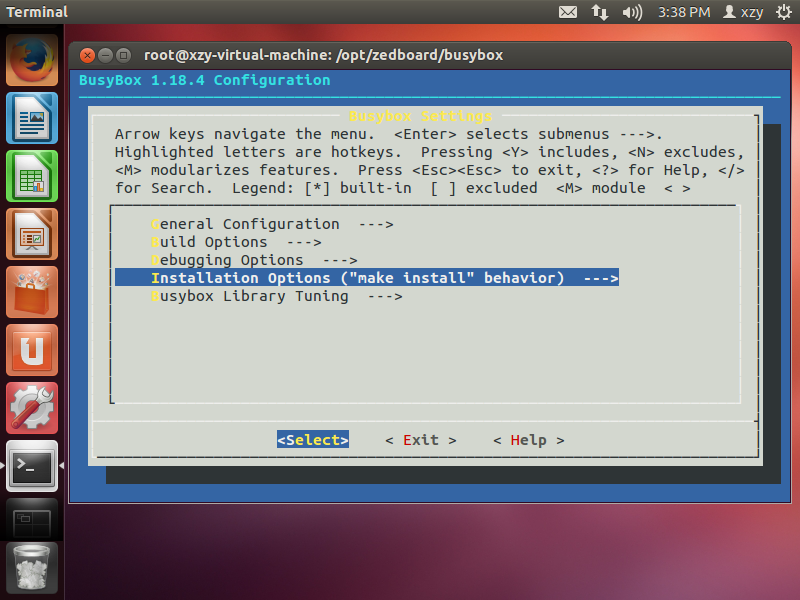The image size is (800, 600).
Task: Close the terminal window
Action: tap(87, 55)
